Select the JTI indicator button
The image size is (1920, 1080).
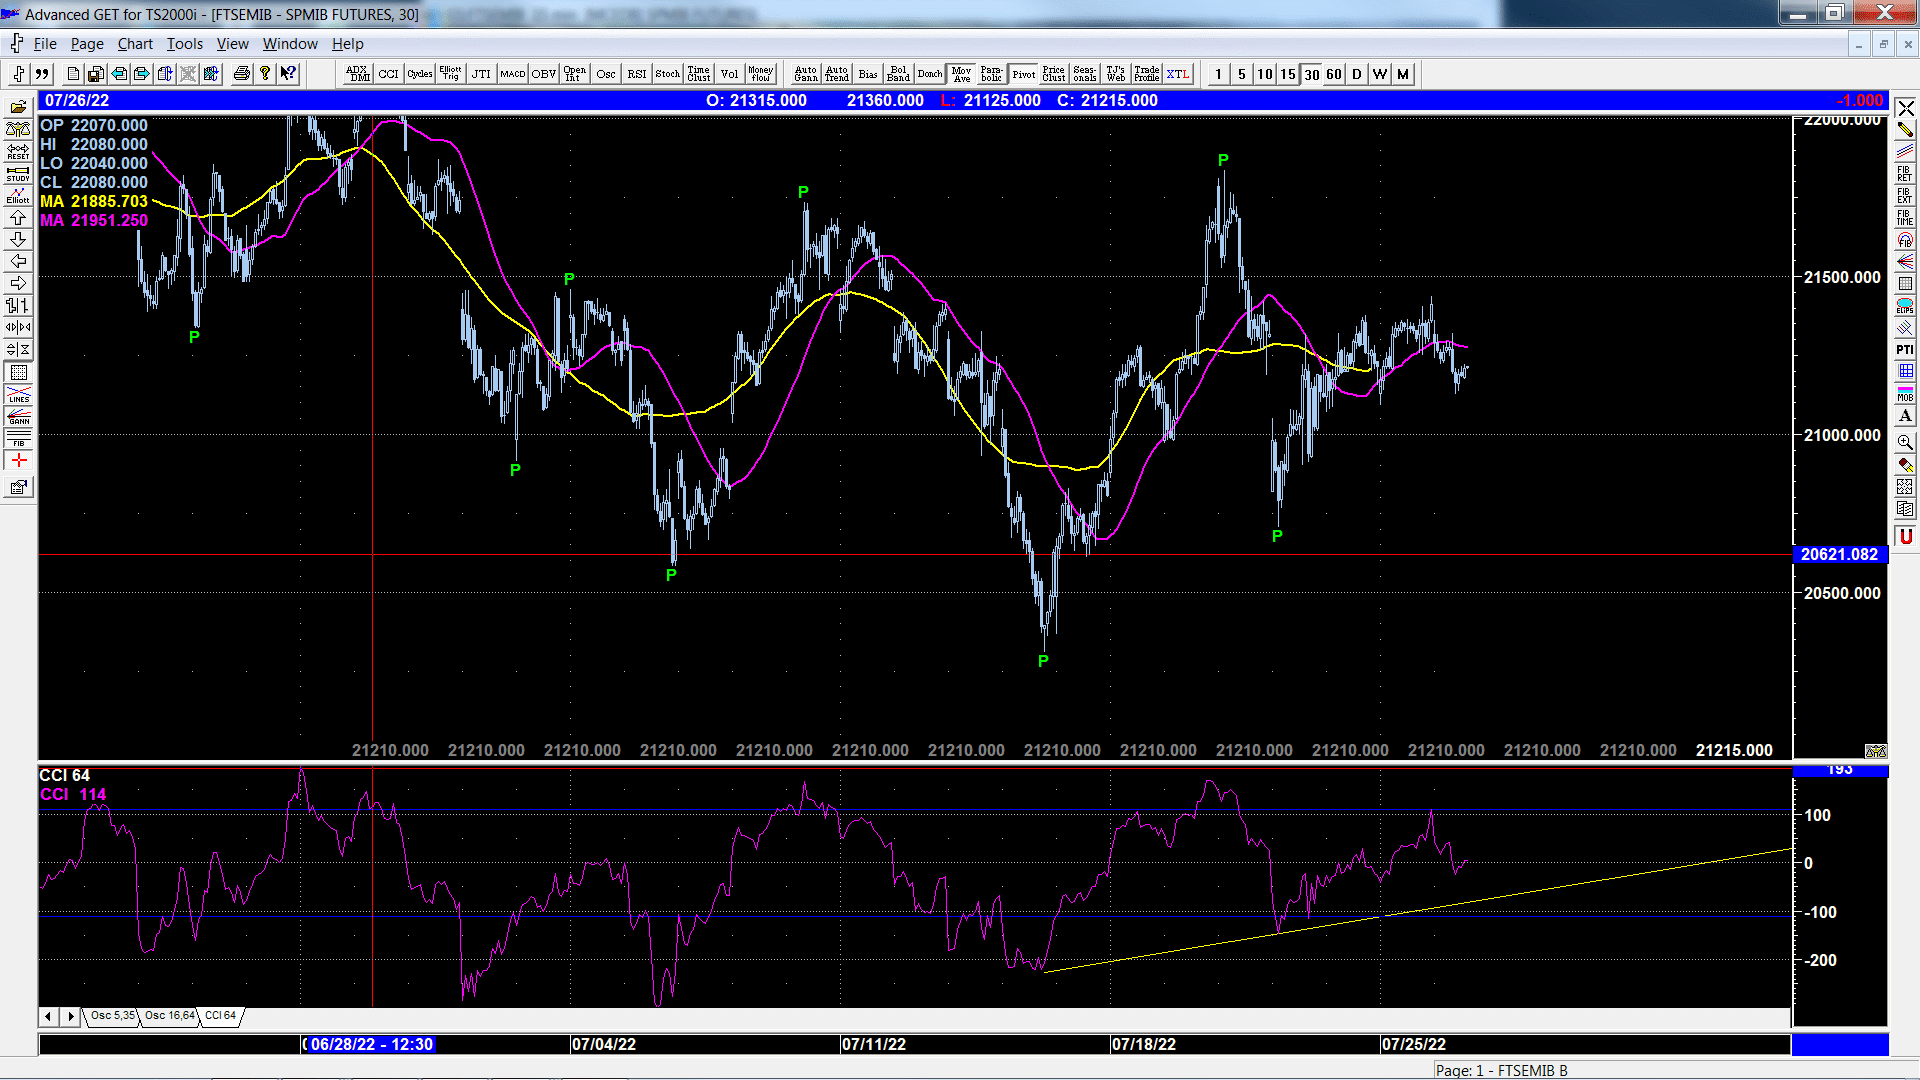point(481,74)
